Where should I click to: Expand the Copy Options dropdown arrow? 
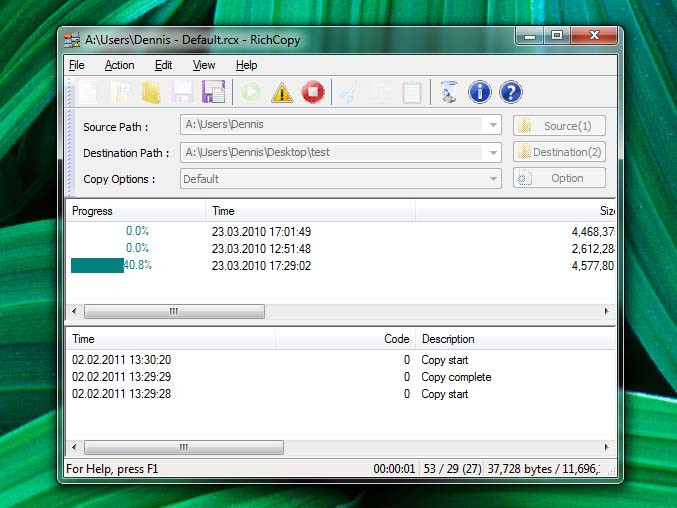(493, 179)
